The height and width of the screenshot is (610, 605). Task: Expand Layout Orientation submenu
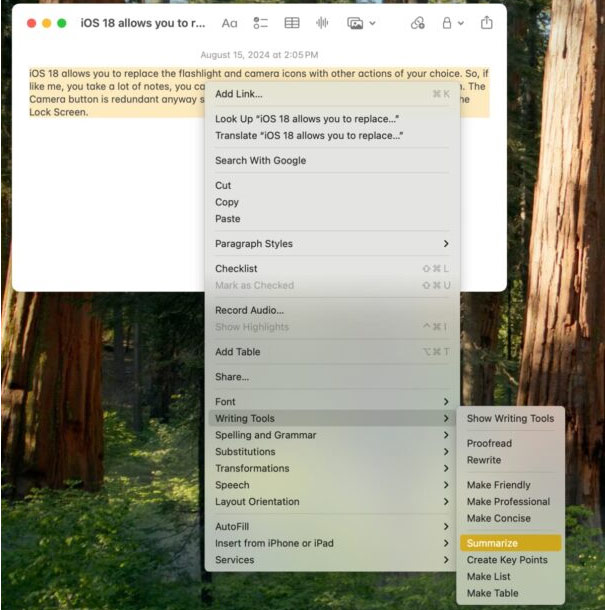pos(332,501)
